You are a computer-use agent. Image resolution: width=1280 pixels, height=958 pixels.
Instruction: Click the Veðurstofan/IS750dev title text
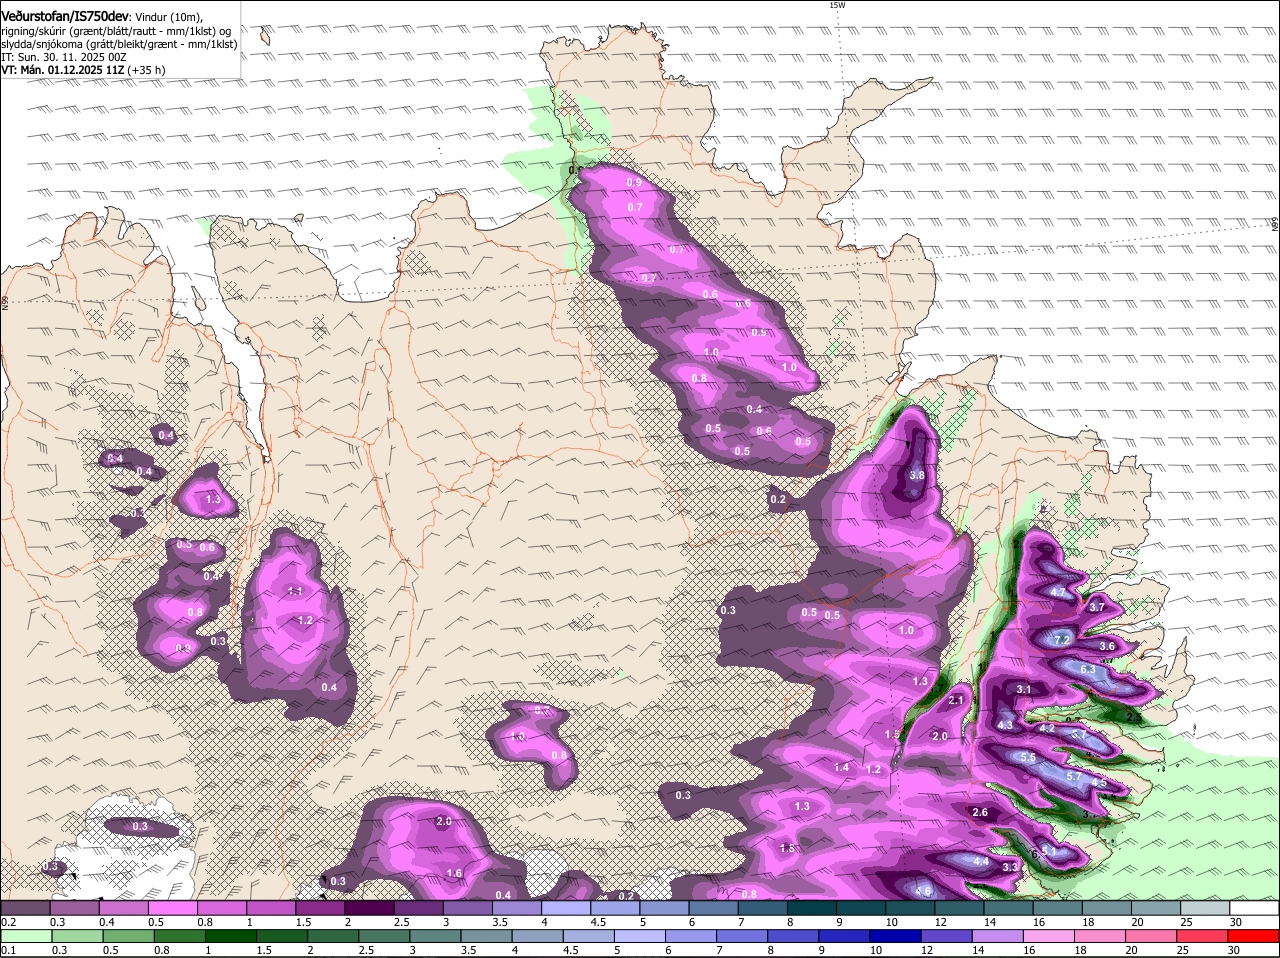[x=64, y=16]
